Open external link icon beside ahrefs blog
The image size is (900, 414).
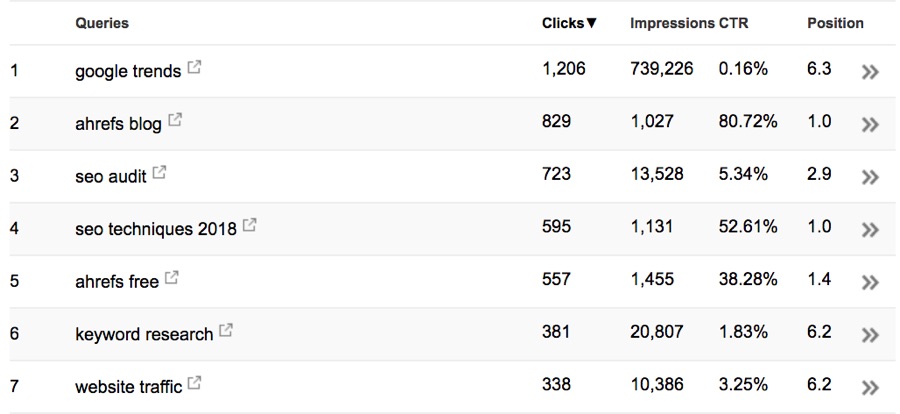click(175, 120)
